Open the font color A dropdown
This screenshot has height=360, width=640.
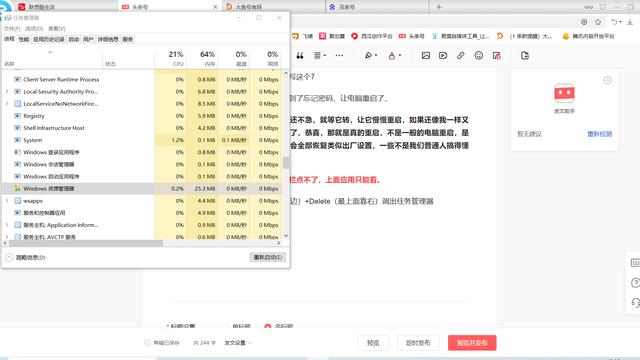tap(394, 56)
